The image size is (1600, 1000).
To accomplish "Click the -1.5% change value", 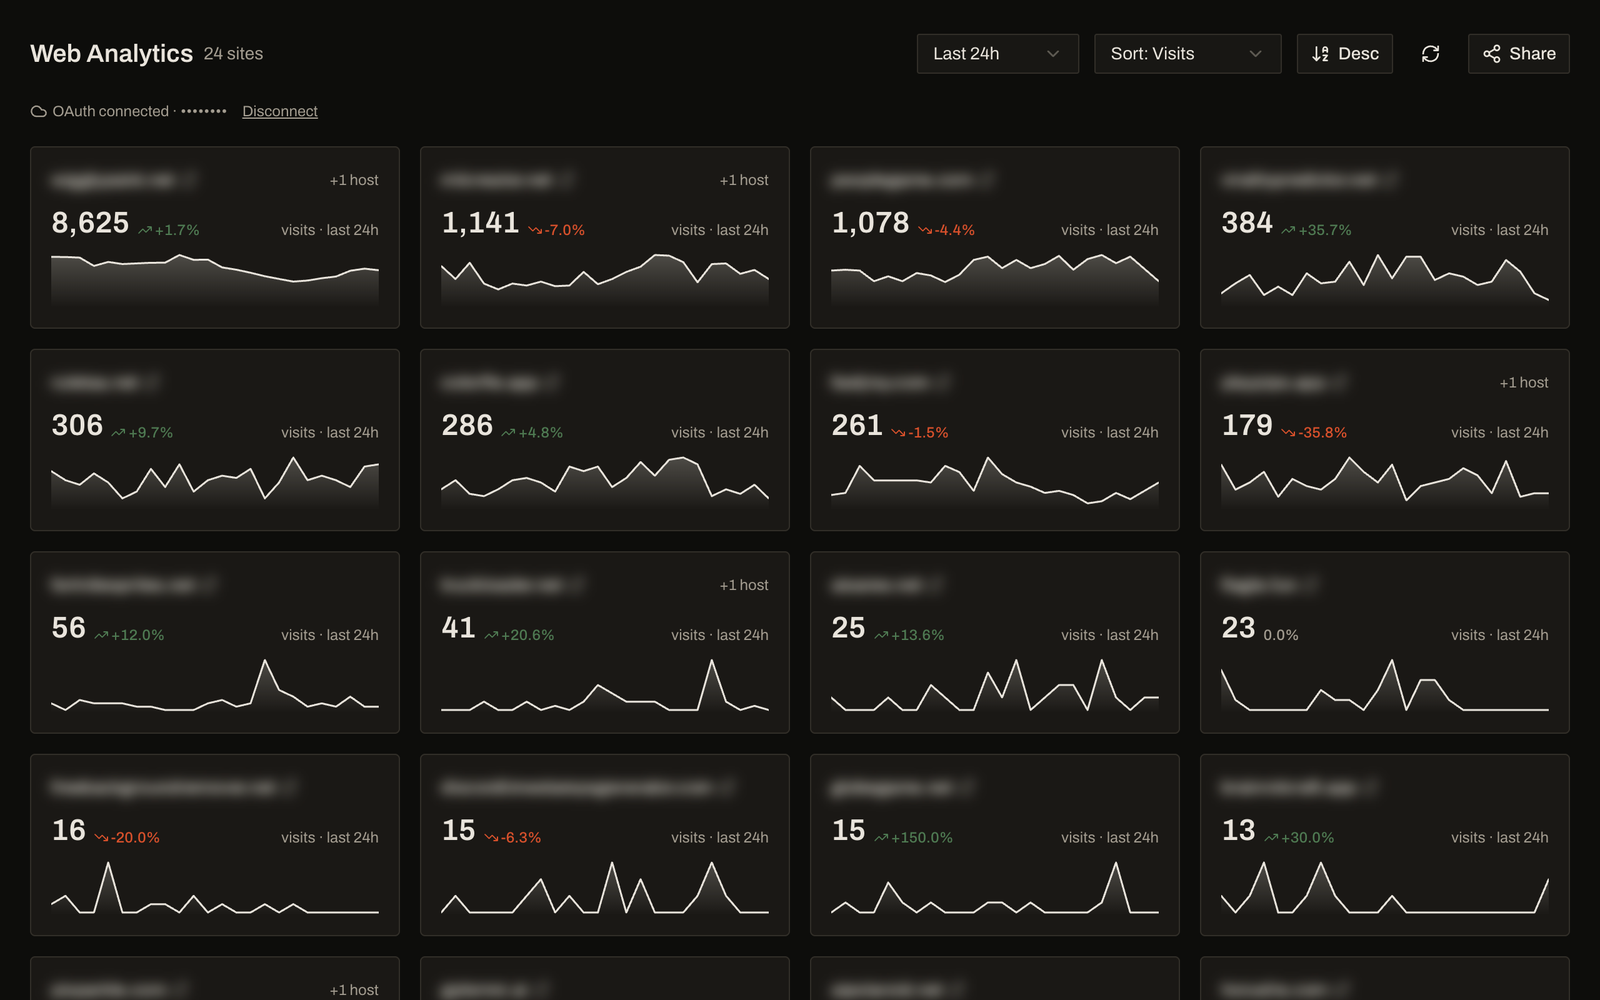I will click(x=929, y=433).
